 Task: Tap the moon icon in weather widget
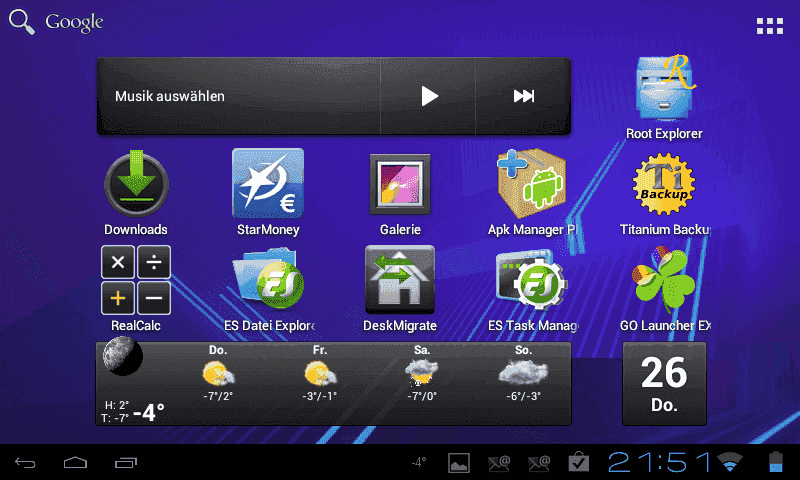tap(122, 356)
